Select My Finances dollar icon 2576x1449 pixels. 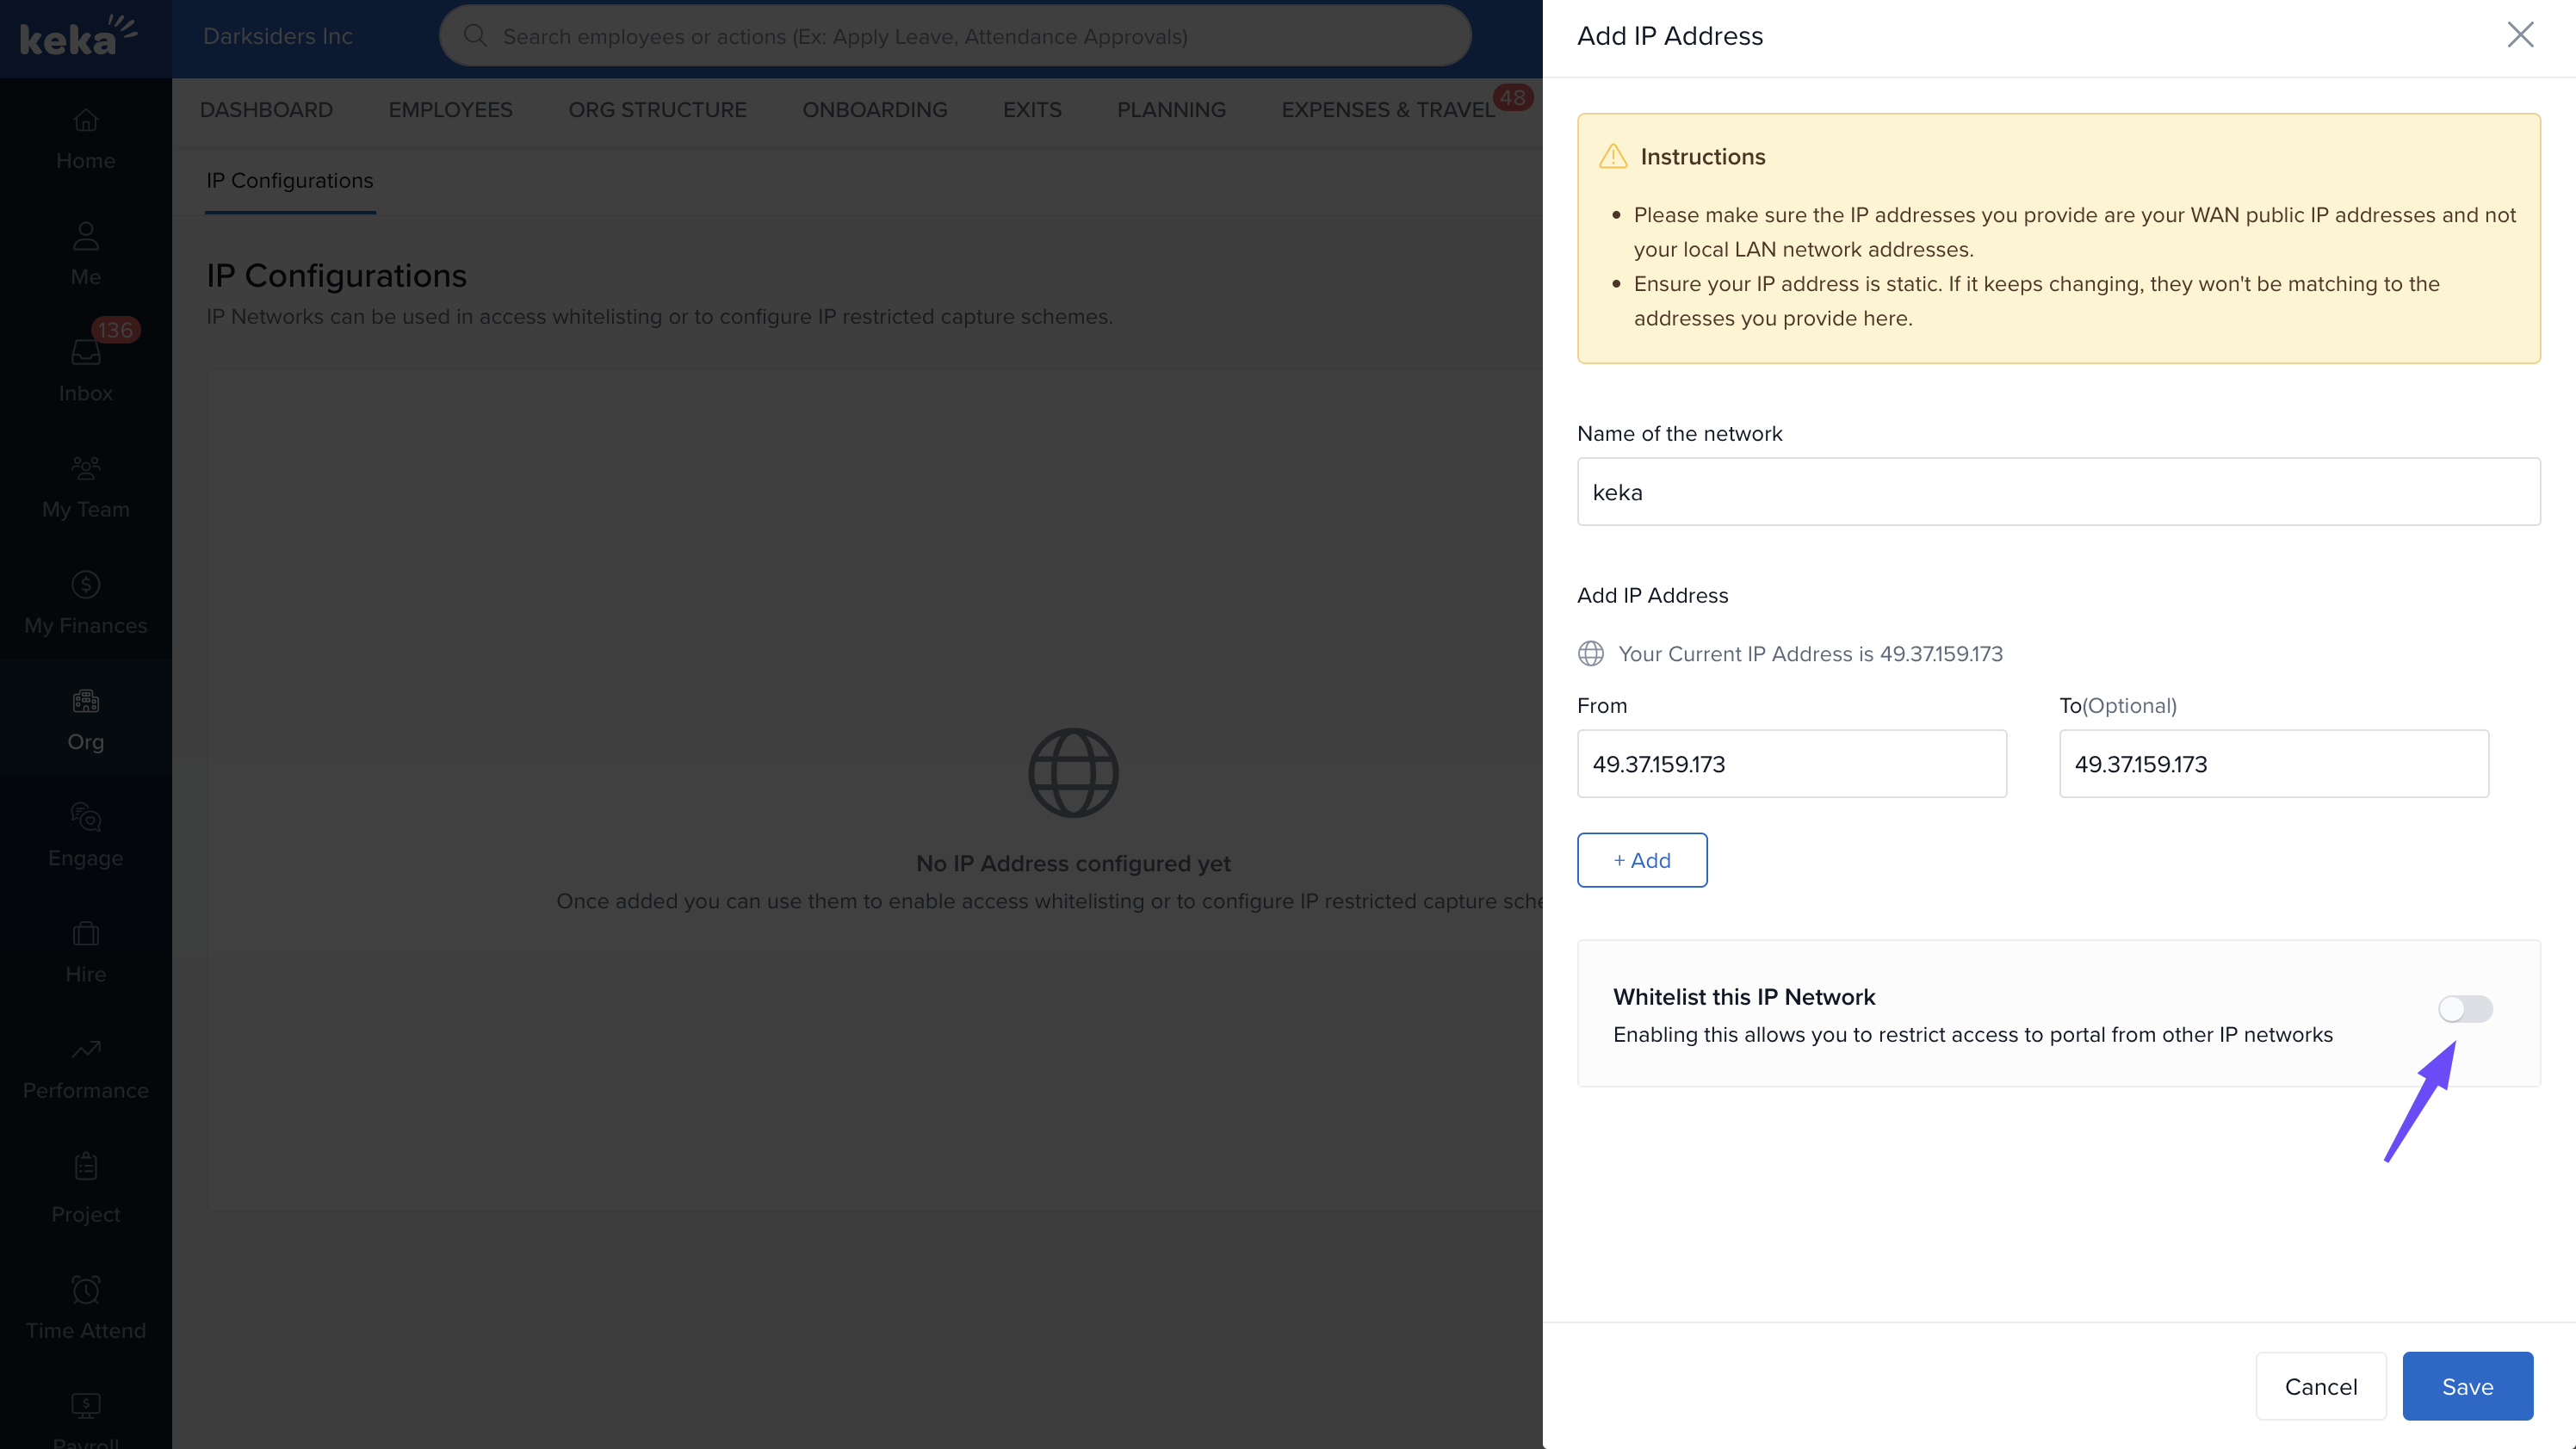[86, 584]
